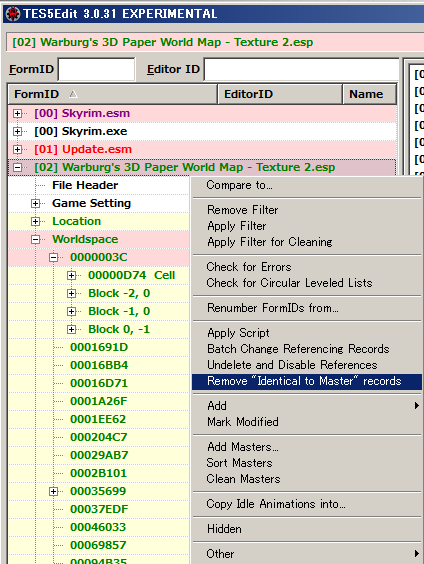
Task: Click the [00] Skyrim.esm file label
Action: [82, 113]
